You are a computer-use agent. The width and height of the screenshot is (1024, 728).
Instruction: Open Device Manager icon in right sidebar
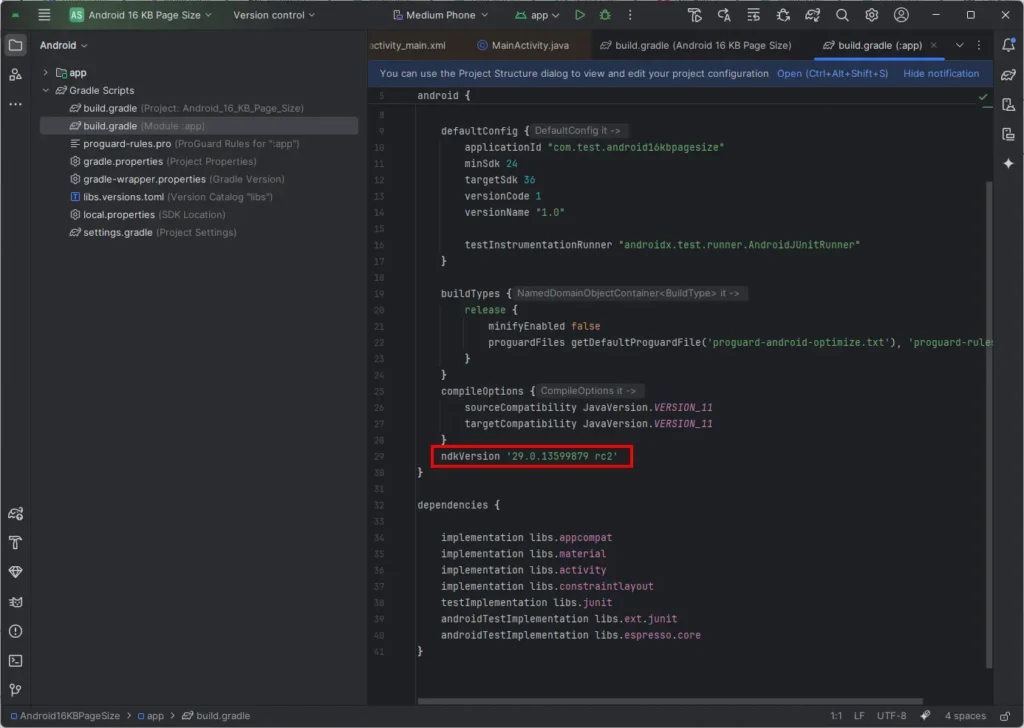[1008, 104]
